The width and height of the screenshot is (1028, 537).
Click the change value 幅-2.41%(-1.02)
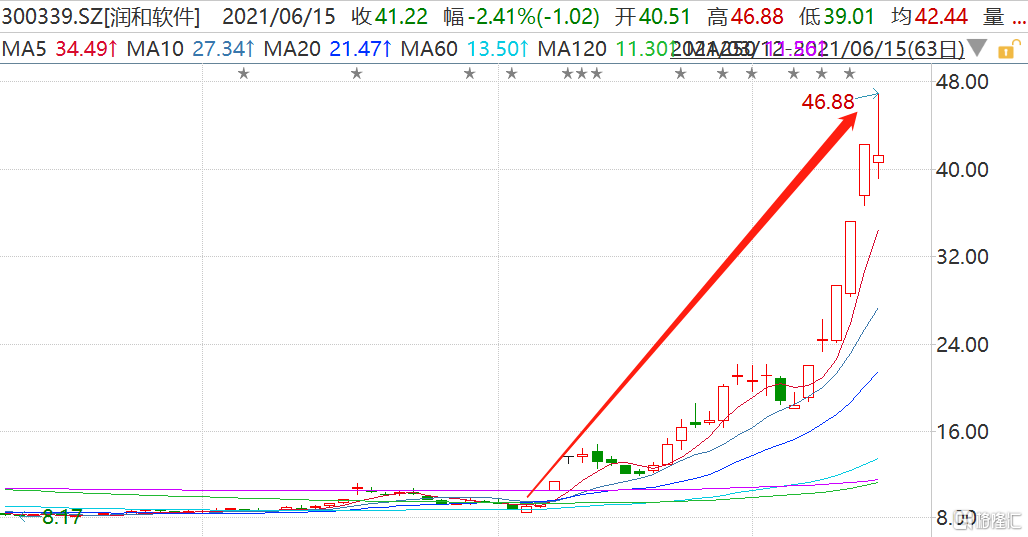[x=521, y=16]
